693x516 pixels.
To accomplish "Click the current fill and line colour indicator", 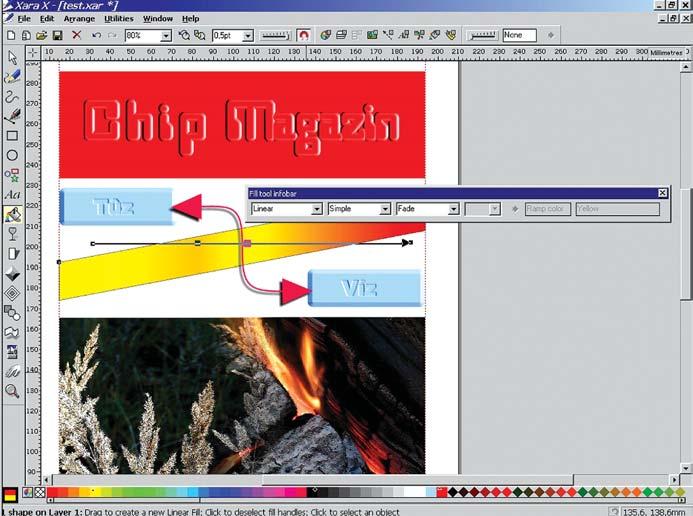I will pos(10,495).
